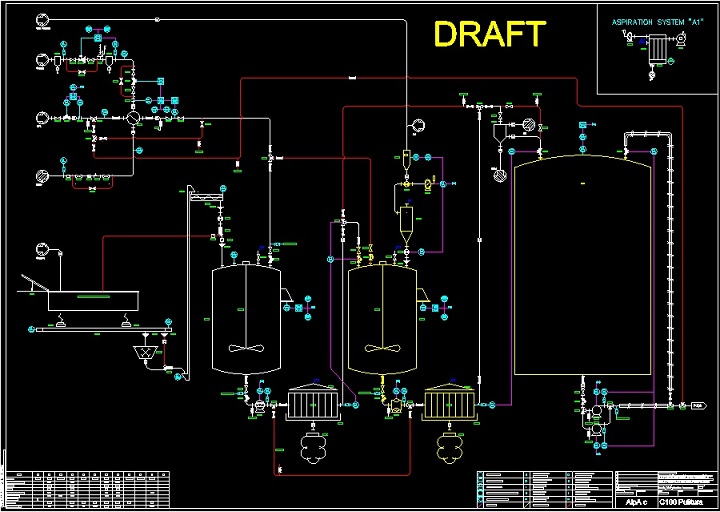Screen dimensions: 720x512
Task: Click the white cone separator near the storage tank
Action: click(501, 133)
